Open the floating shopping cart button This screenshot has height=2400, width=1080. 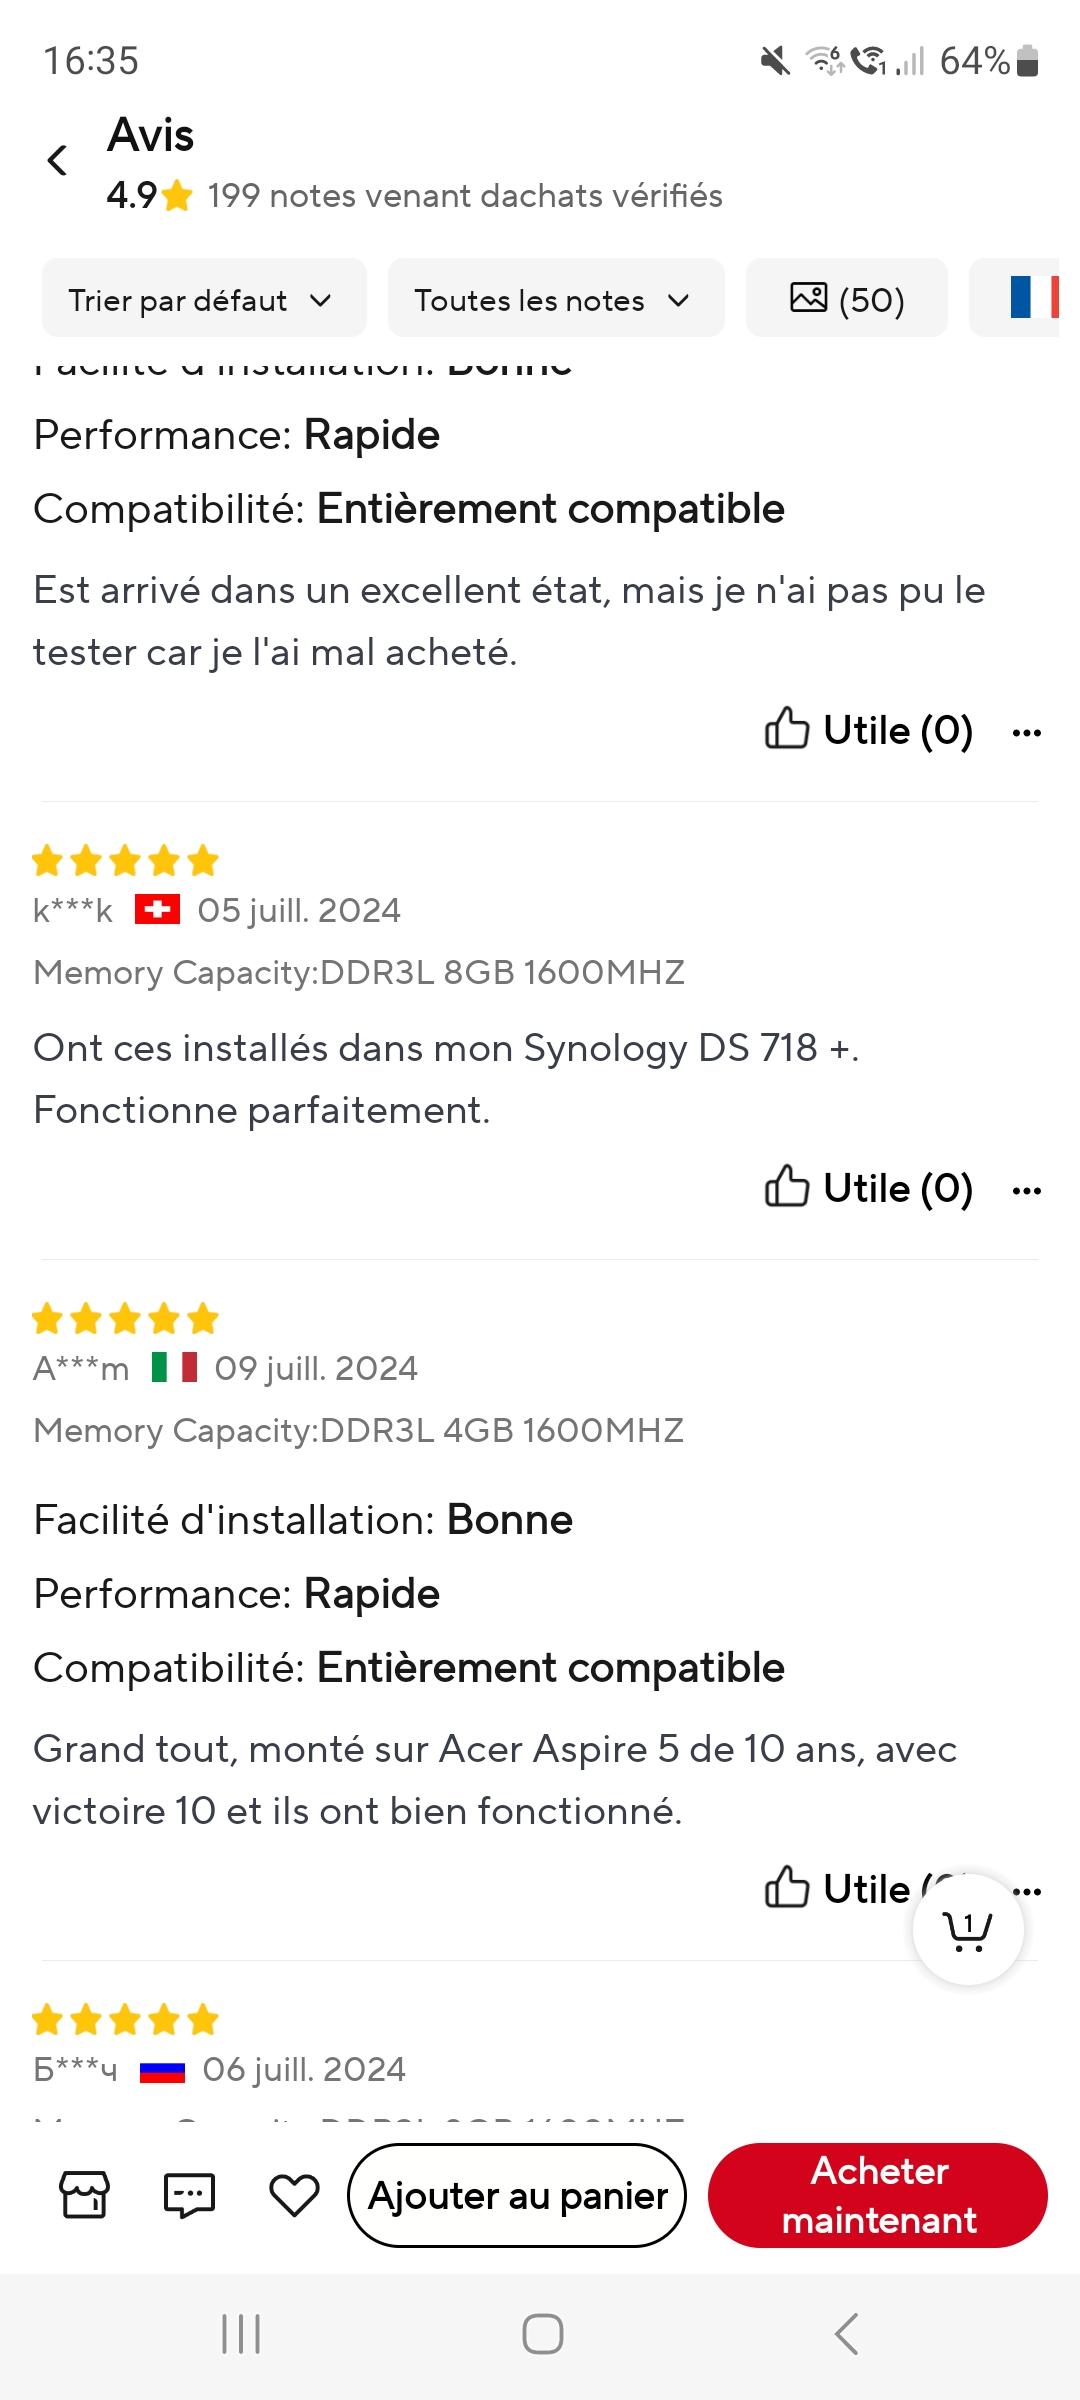[967, 1929]
